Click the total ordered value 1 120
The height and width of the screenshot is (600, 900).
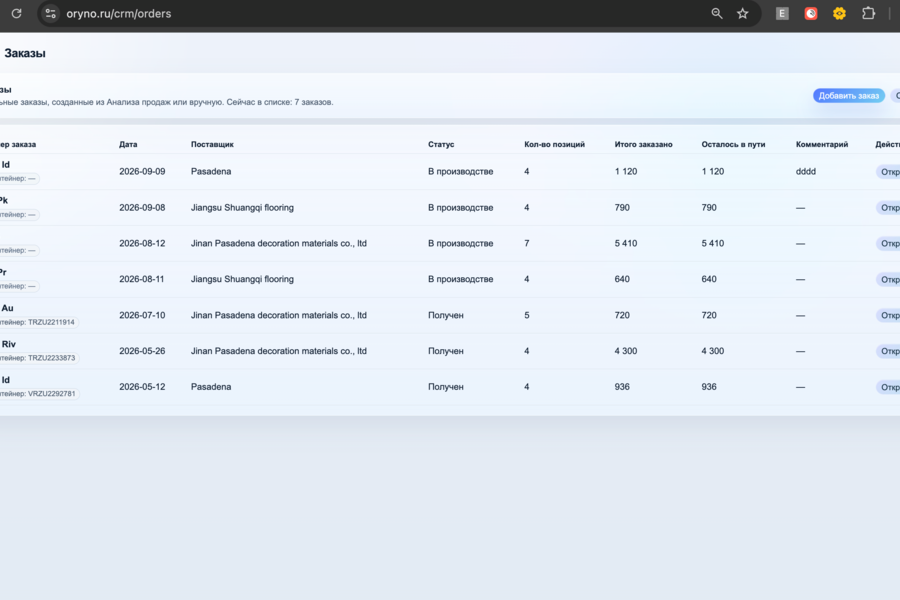coord(626,172)
